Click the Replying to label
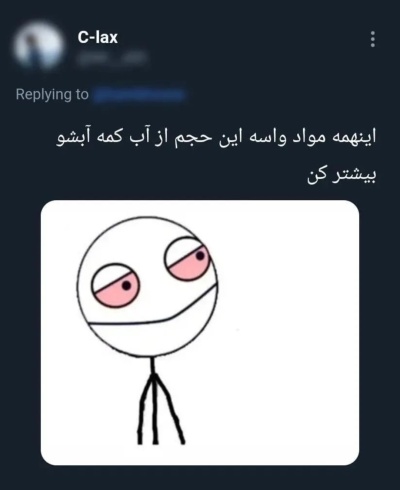Image resolution: width=400 pixels, height=490 pixels. (52, 94)
